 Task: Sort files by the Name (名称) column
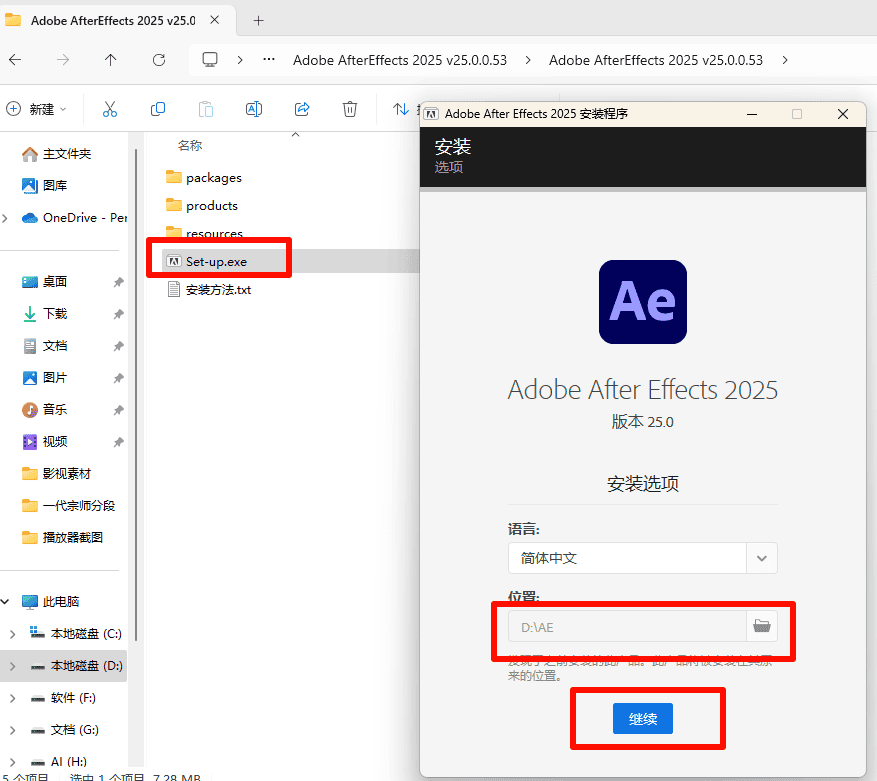190,145
